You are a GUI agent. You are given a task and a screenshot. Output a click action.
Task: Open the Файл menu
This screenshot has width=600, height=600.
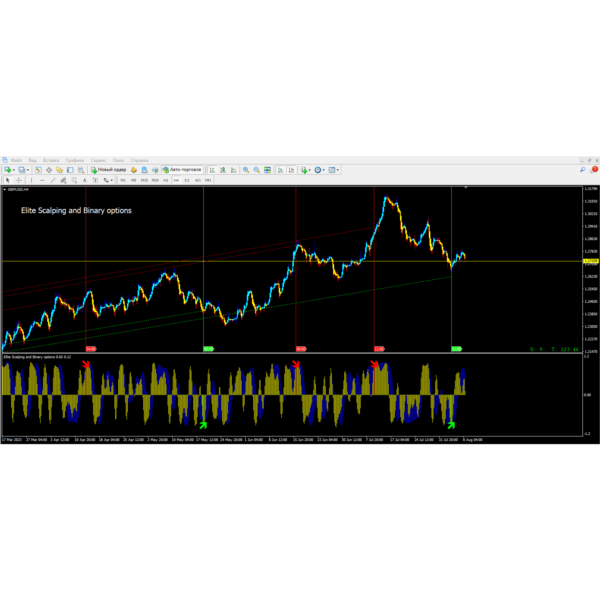point(16,160)
